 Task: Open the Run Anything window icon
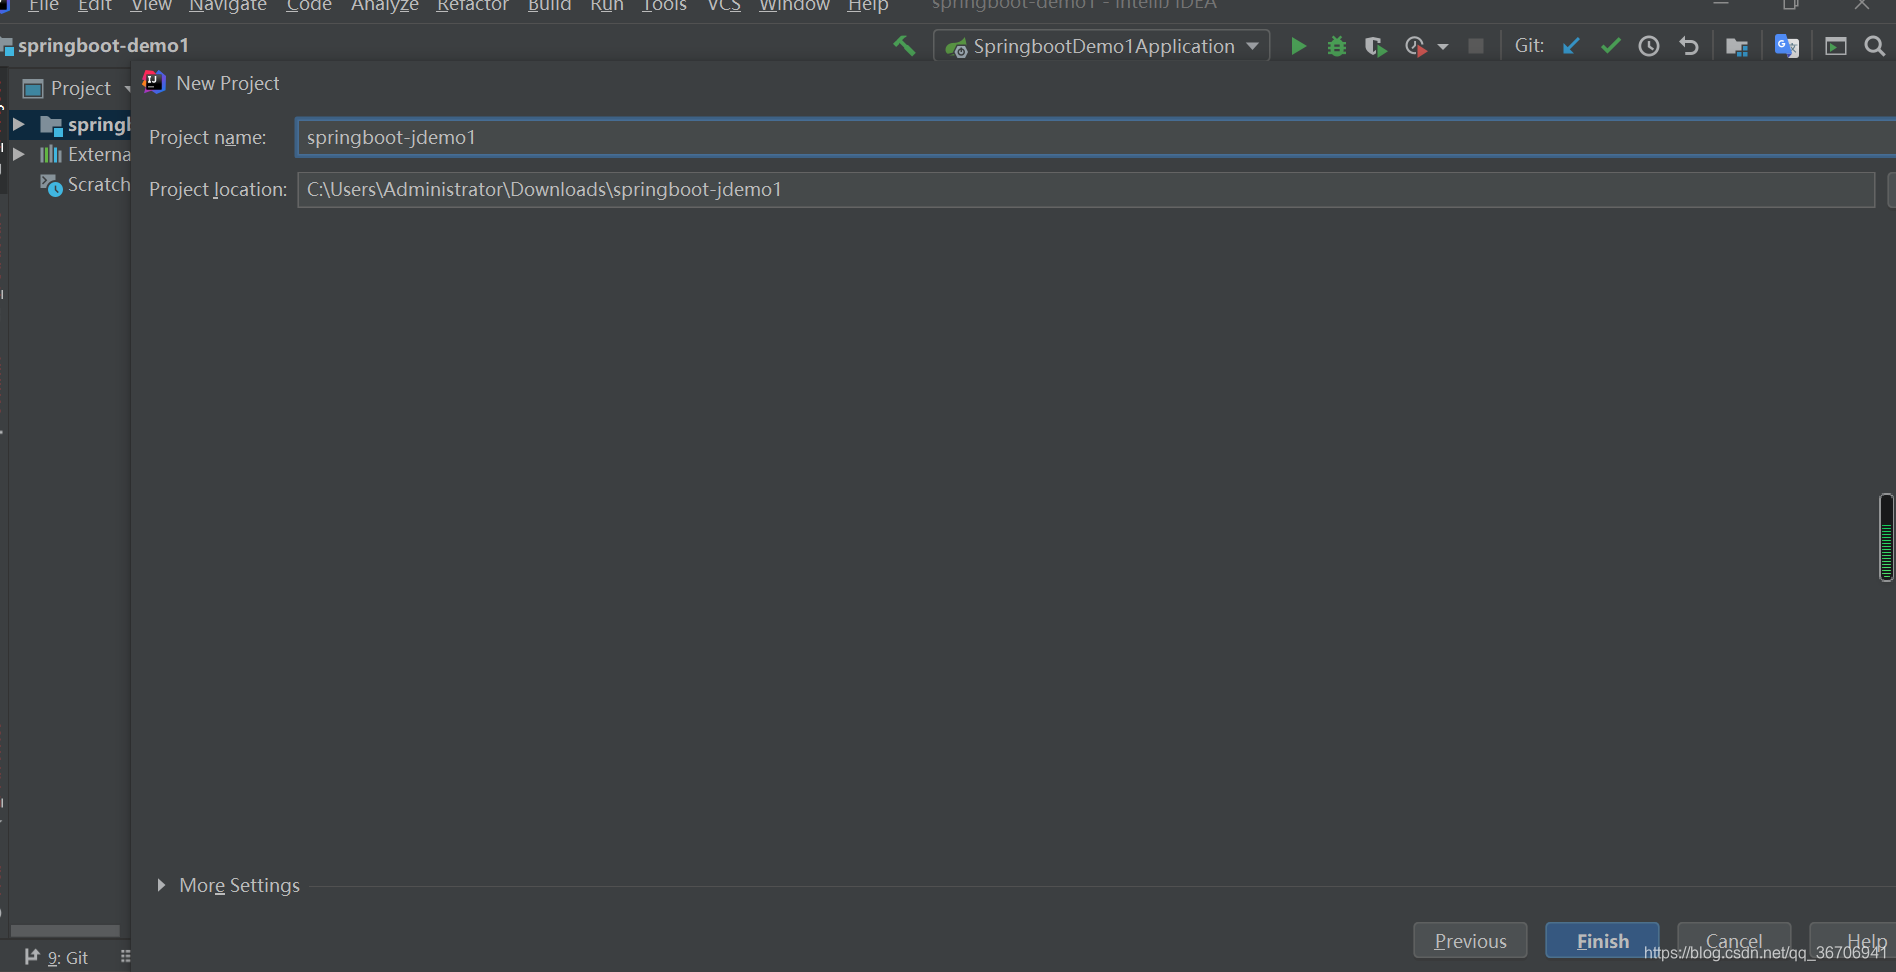pyautogui.click(x=1836, y=46)
